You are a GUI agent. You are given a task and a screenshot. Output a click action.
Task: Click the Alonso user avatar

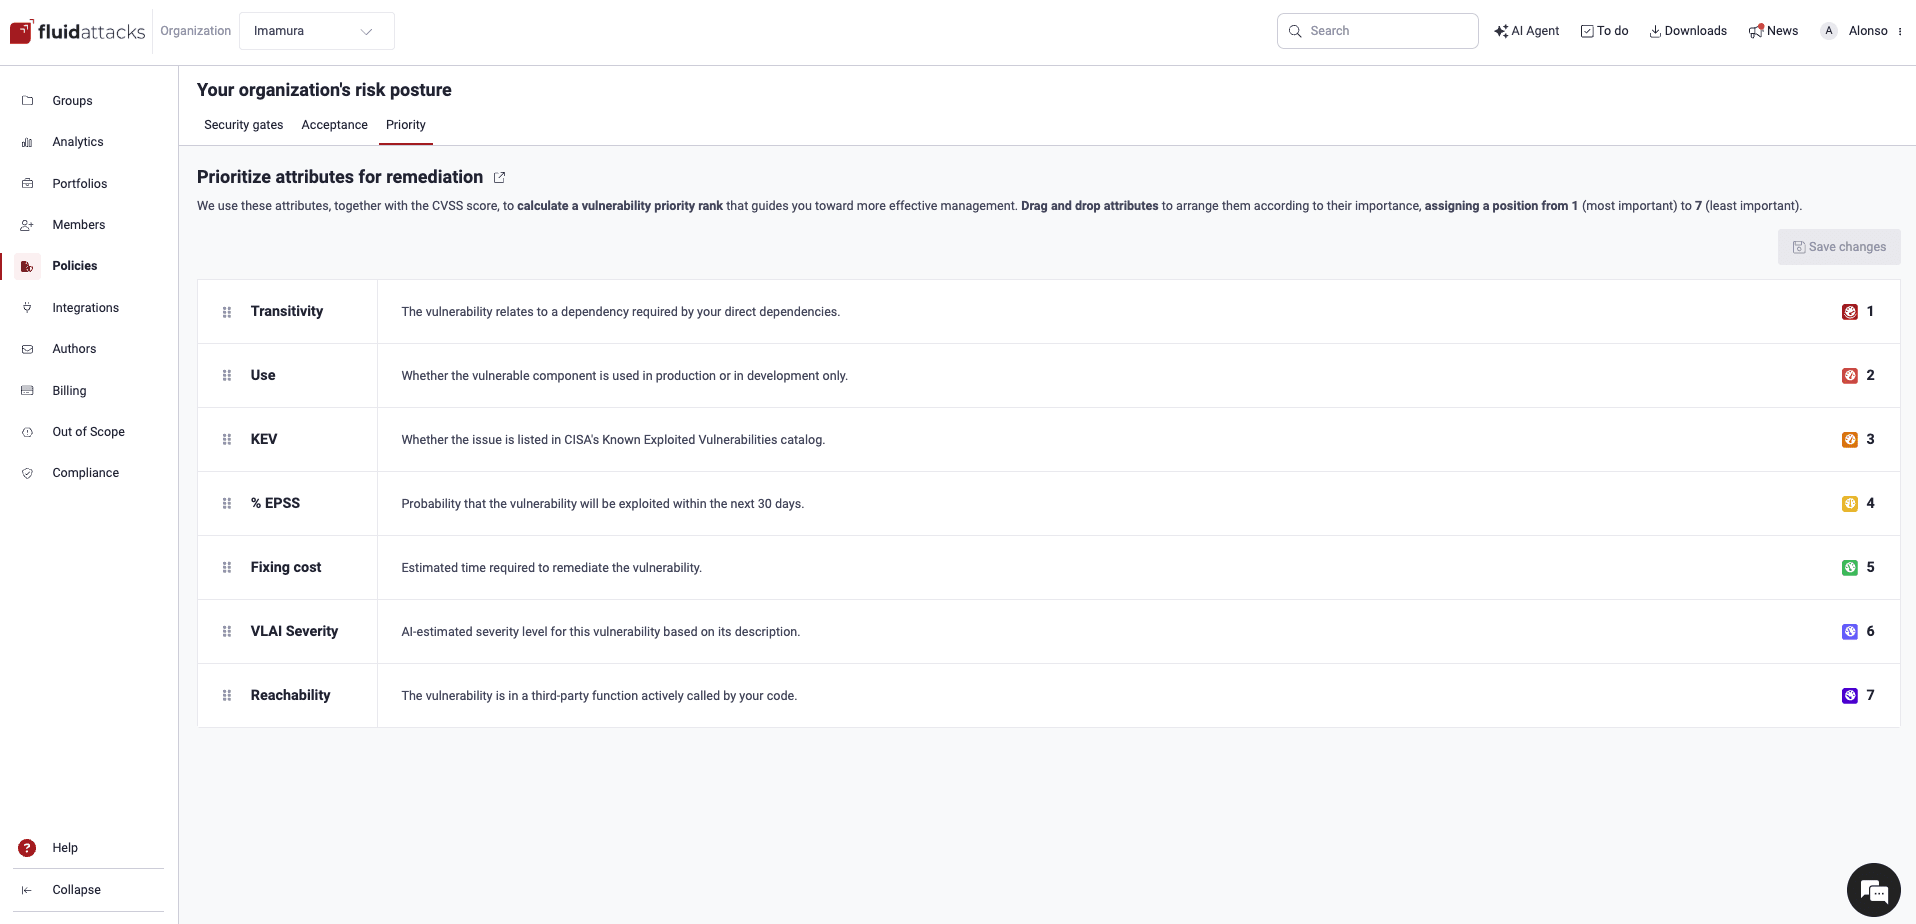(1829, 31)
